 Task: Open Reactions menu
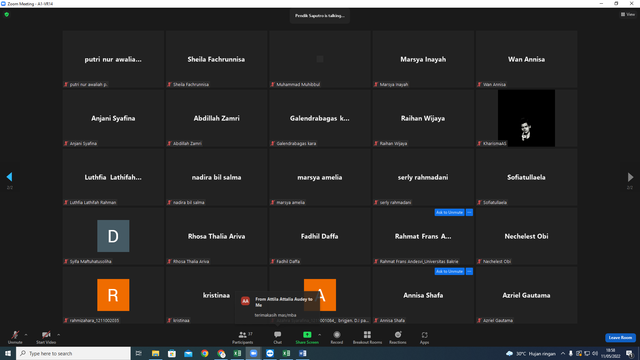pyautogui.click(x=398, y=337)
